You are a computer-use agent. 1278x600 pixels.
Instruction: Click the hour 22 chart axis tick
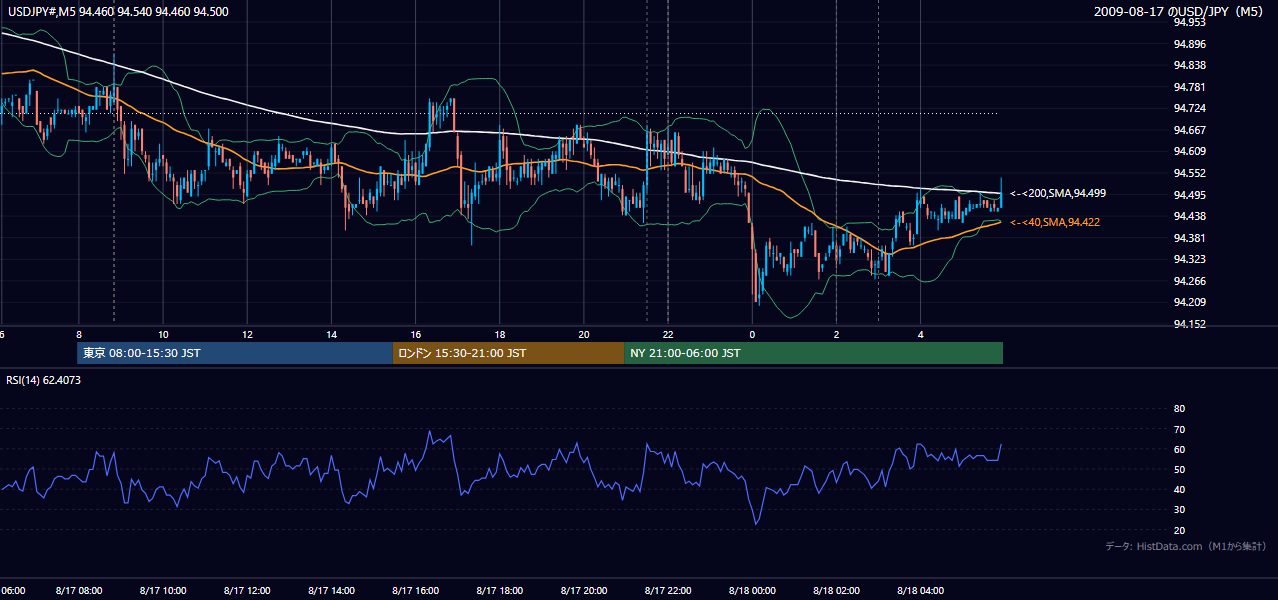(x=668, y=334)
